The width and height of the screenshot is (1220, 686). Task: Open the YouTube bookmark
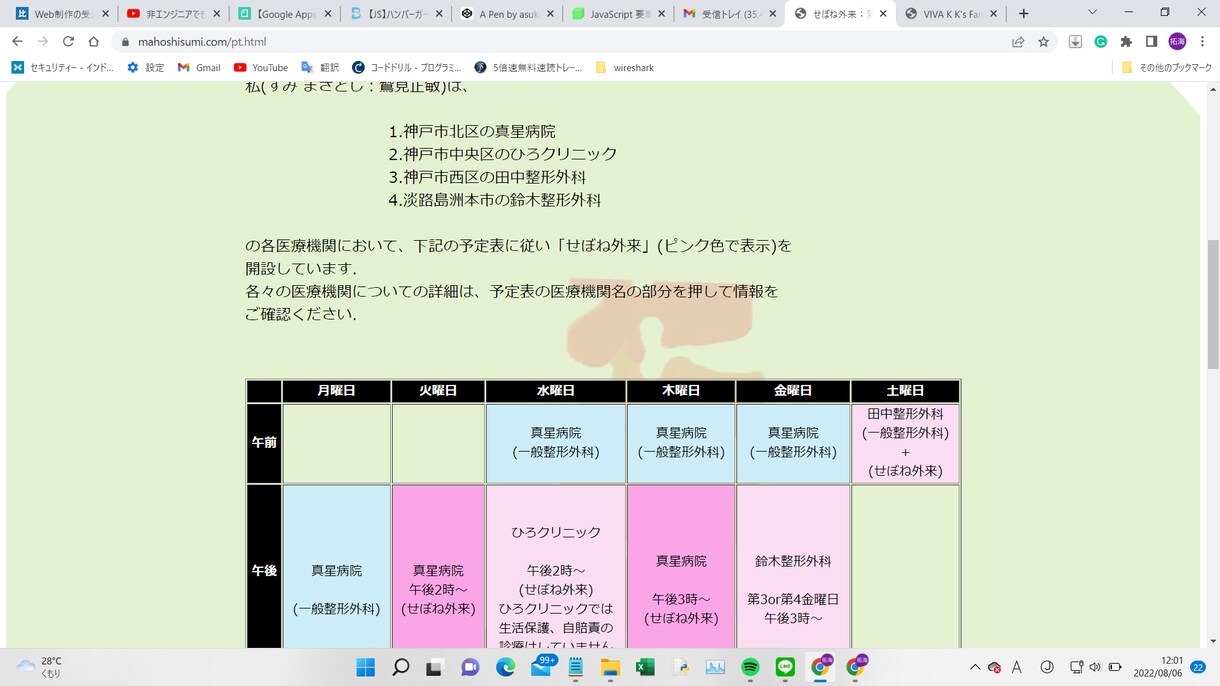coord(260,67)
